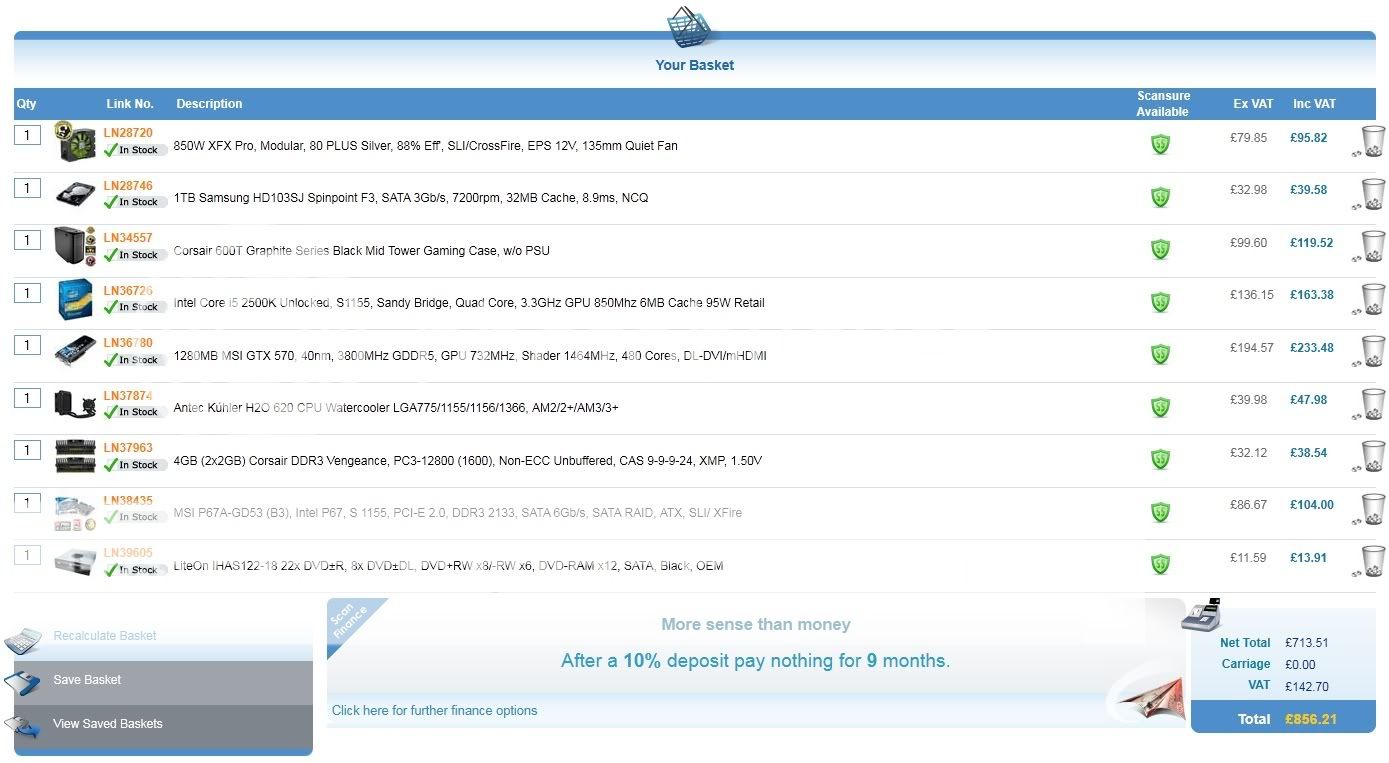This screenshot has width=1389, height=763.
Task: Click Scansure shield for MSI GTX 570
Action: [1160, 354]
